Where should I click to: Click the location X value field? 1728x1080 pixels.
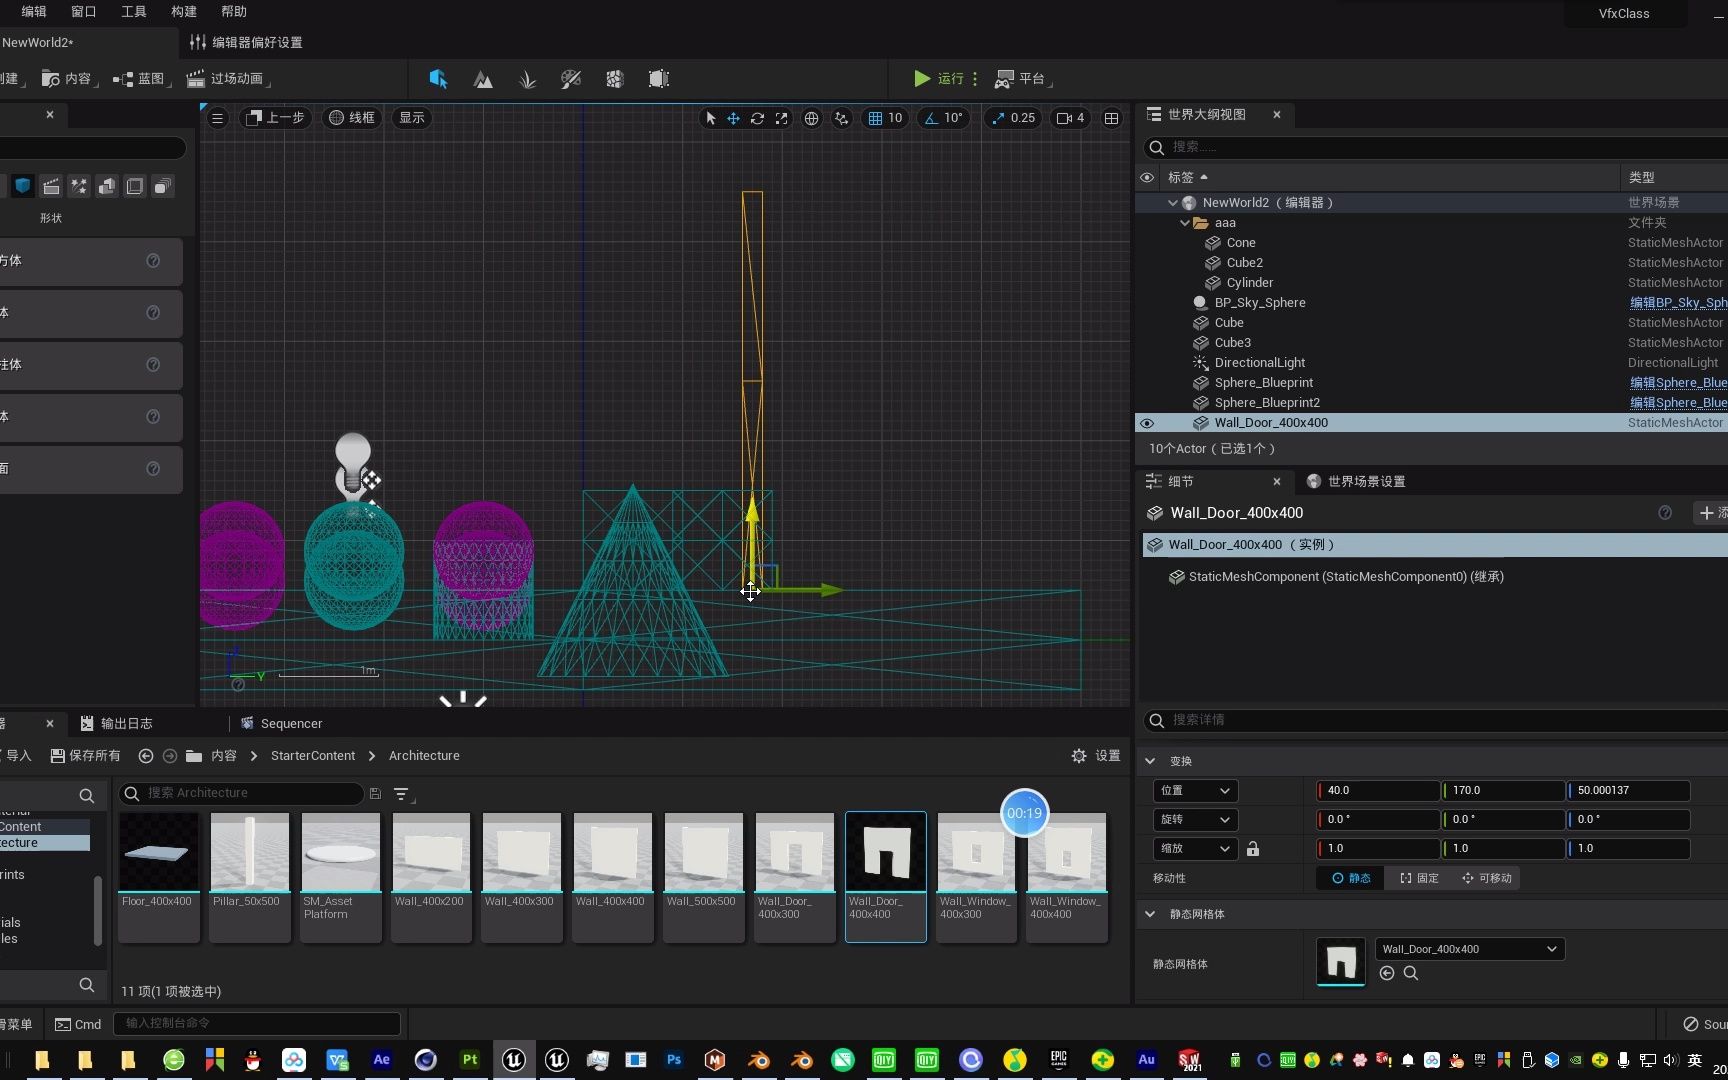coord(1378,790)
